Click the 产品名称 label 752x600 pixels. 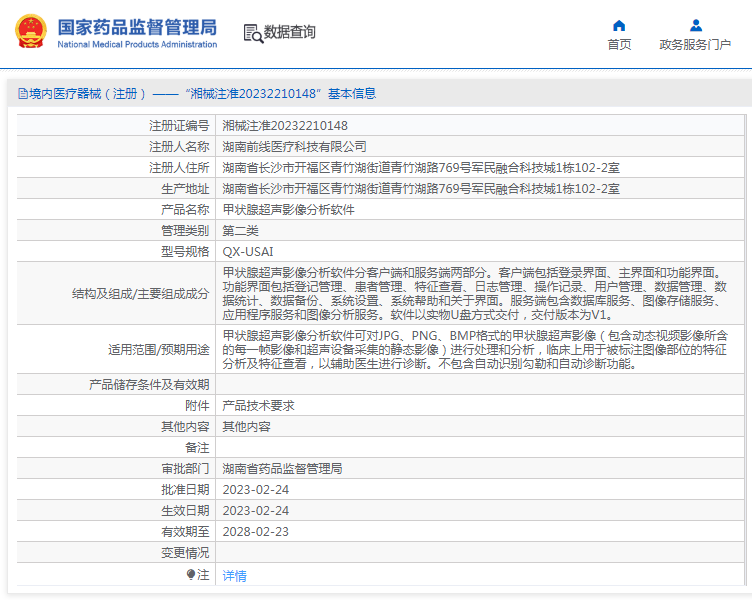tap(185, 210)
